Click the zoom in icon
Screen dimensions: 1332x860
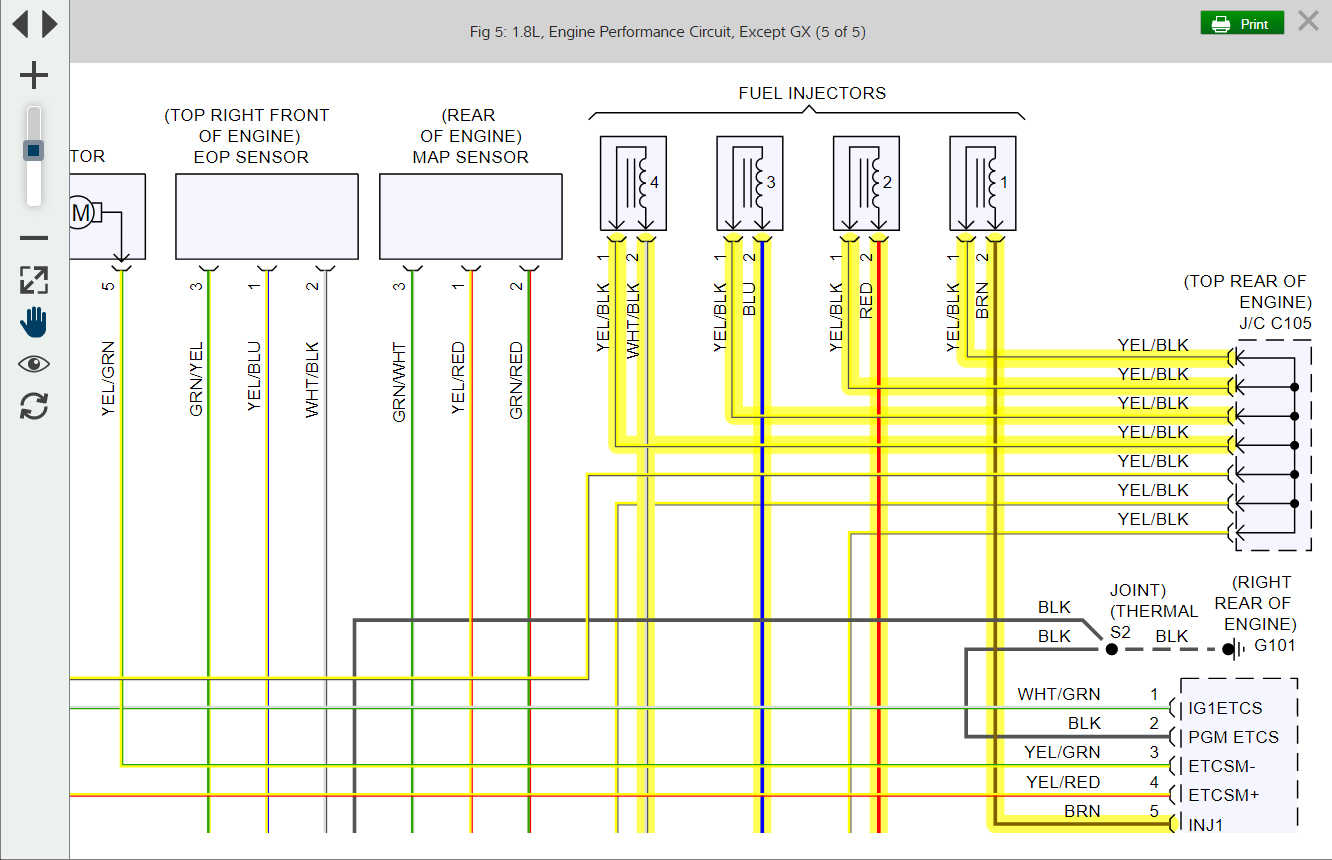point(33,74)
